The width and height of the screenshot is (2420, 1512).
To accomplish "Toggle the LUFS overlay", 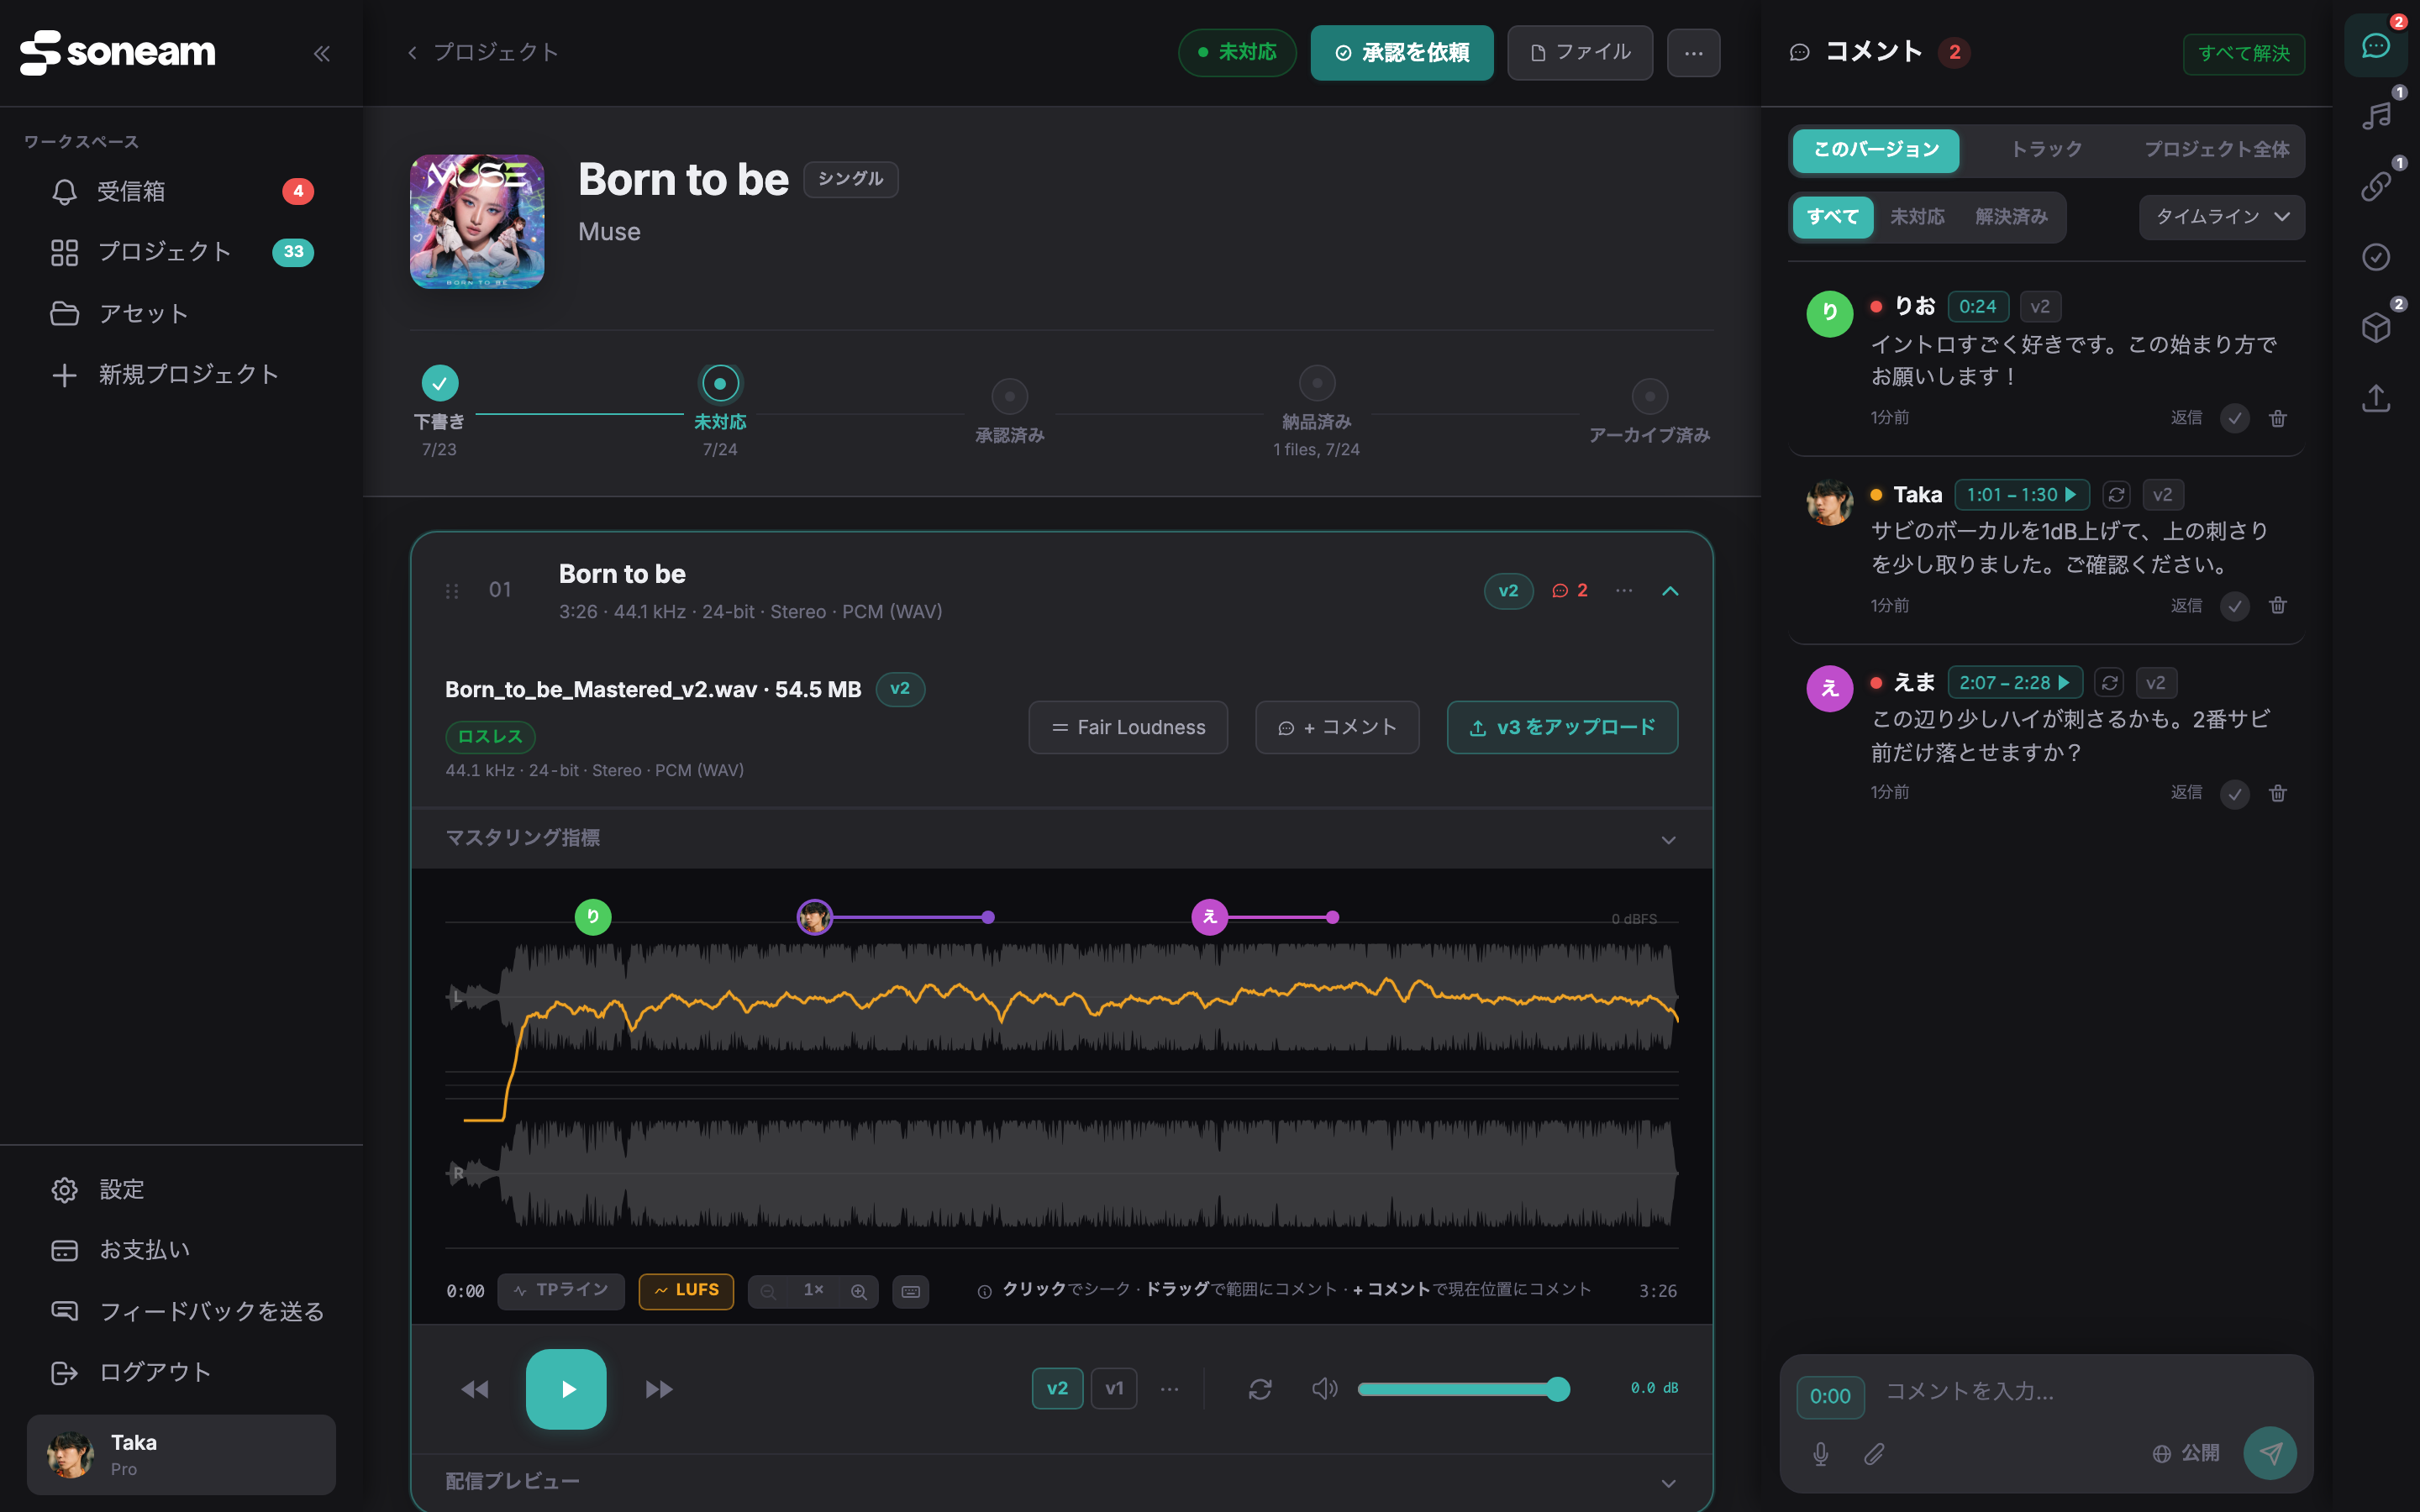I will tap(686, 1291).
